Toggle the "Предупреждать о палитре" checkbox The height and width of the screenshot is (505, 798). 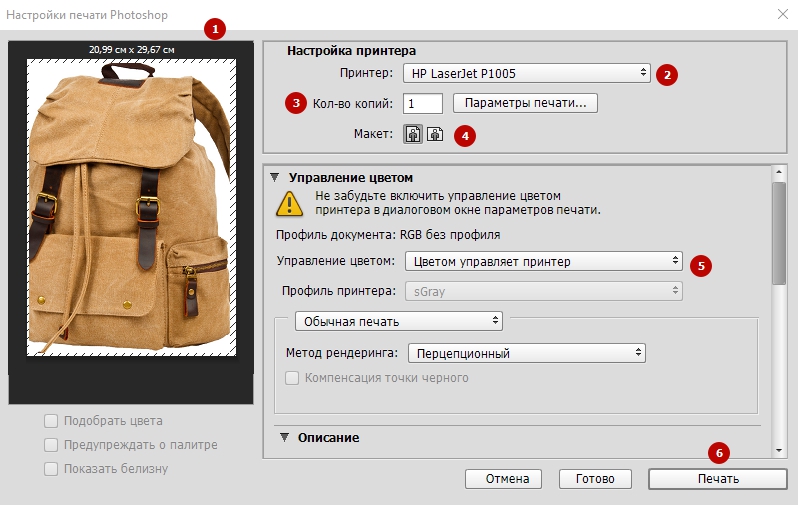click(51, 445)
